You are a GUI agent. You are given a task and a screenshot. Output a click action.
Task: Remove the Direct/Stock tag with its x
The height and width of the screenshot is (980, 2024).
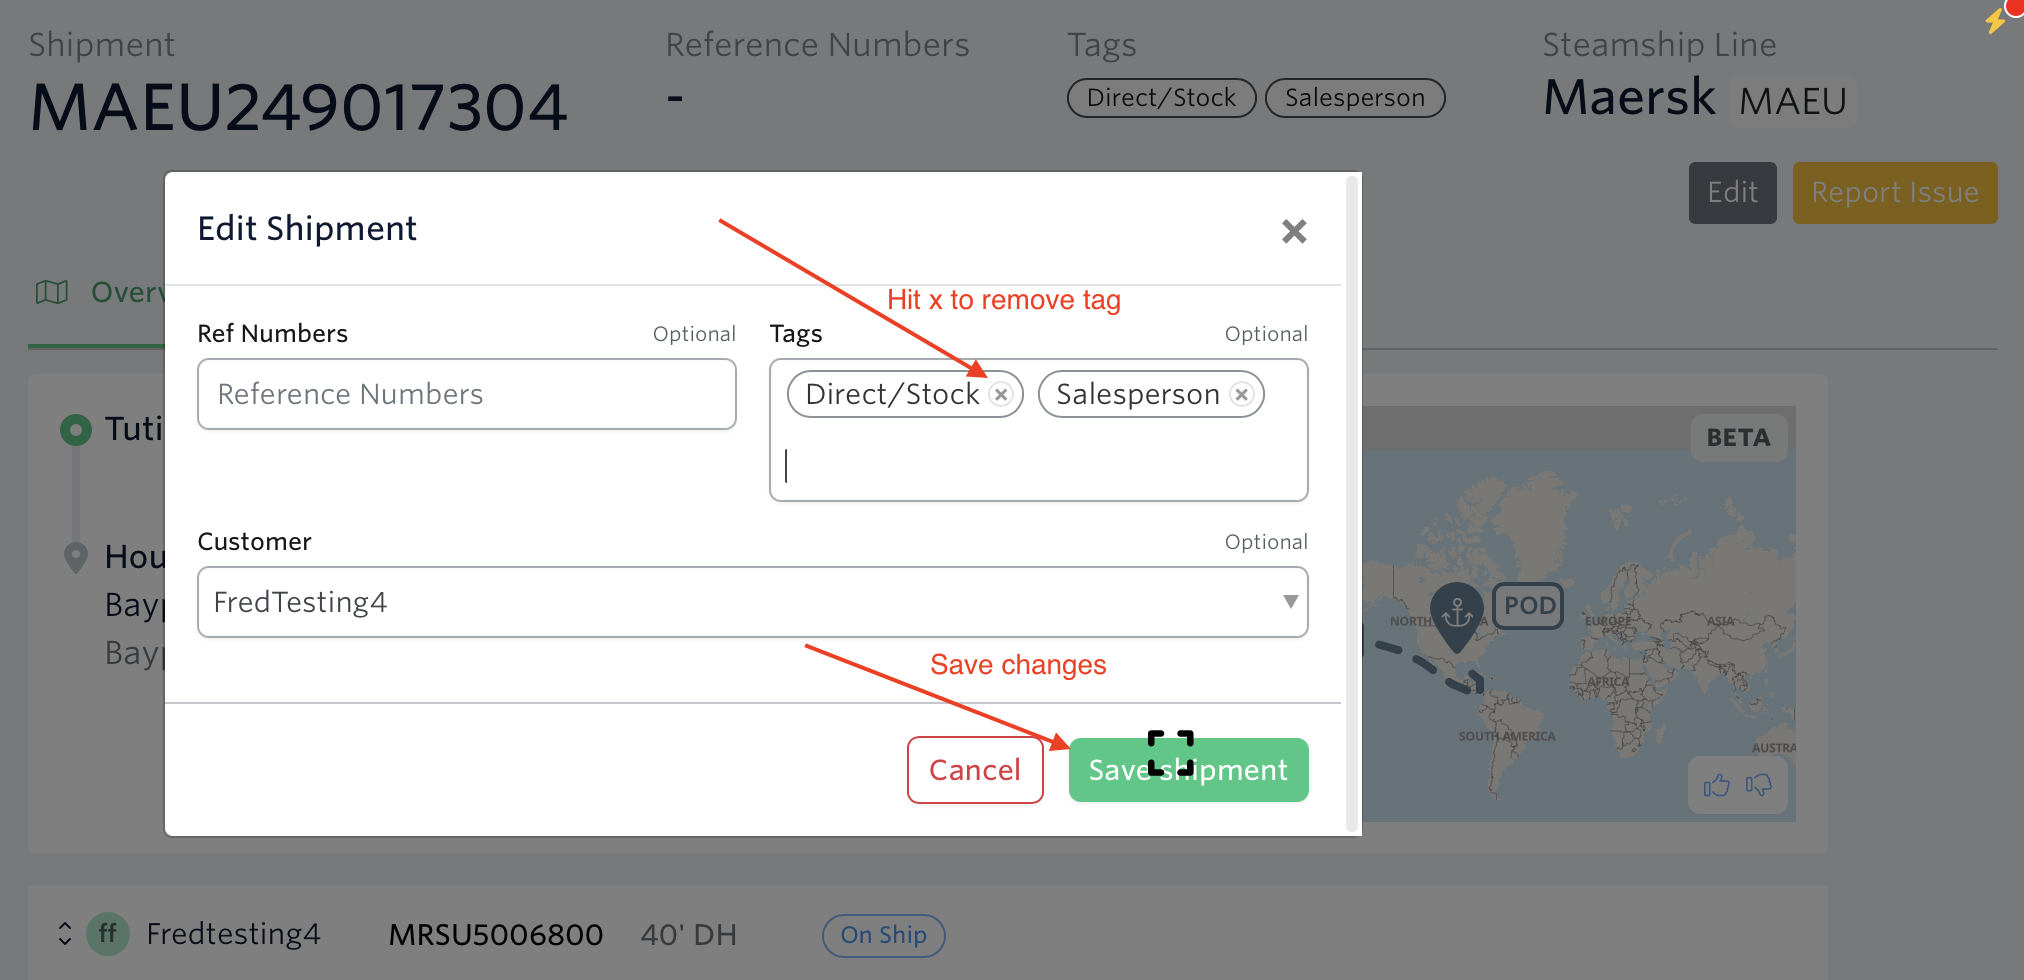tap(1000, 394)
